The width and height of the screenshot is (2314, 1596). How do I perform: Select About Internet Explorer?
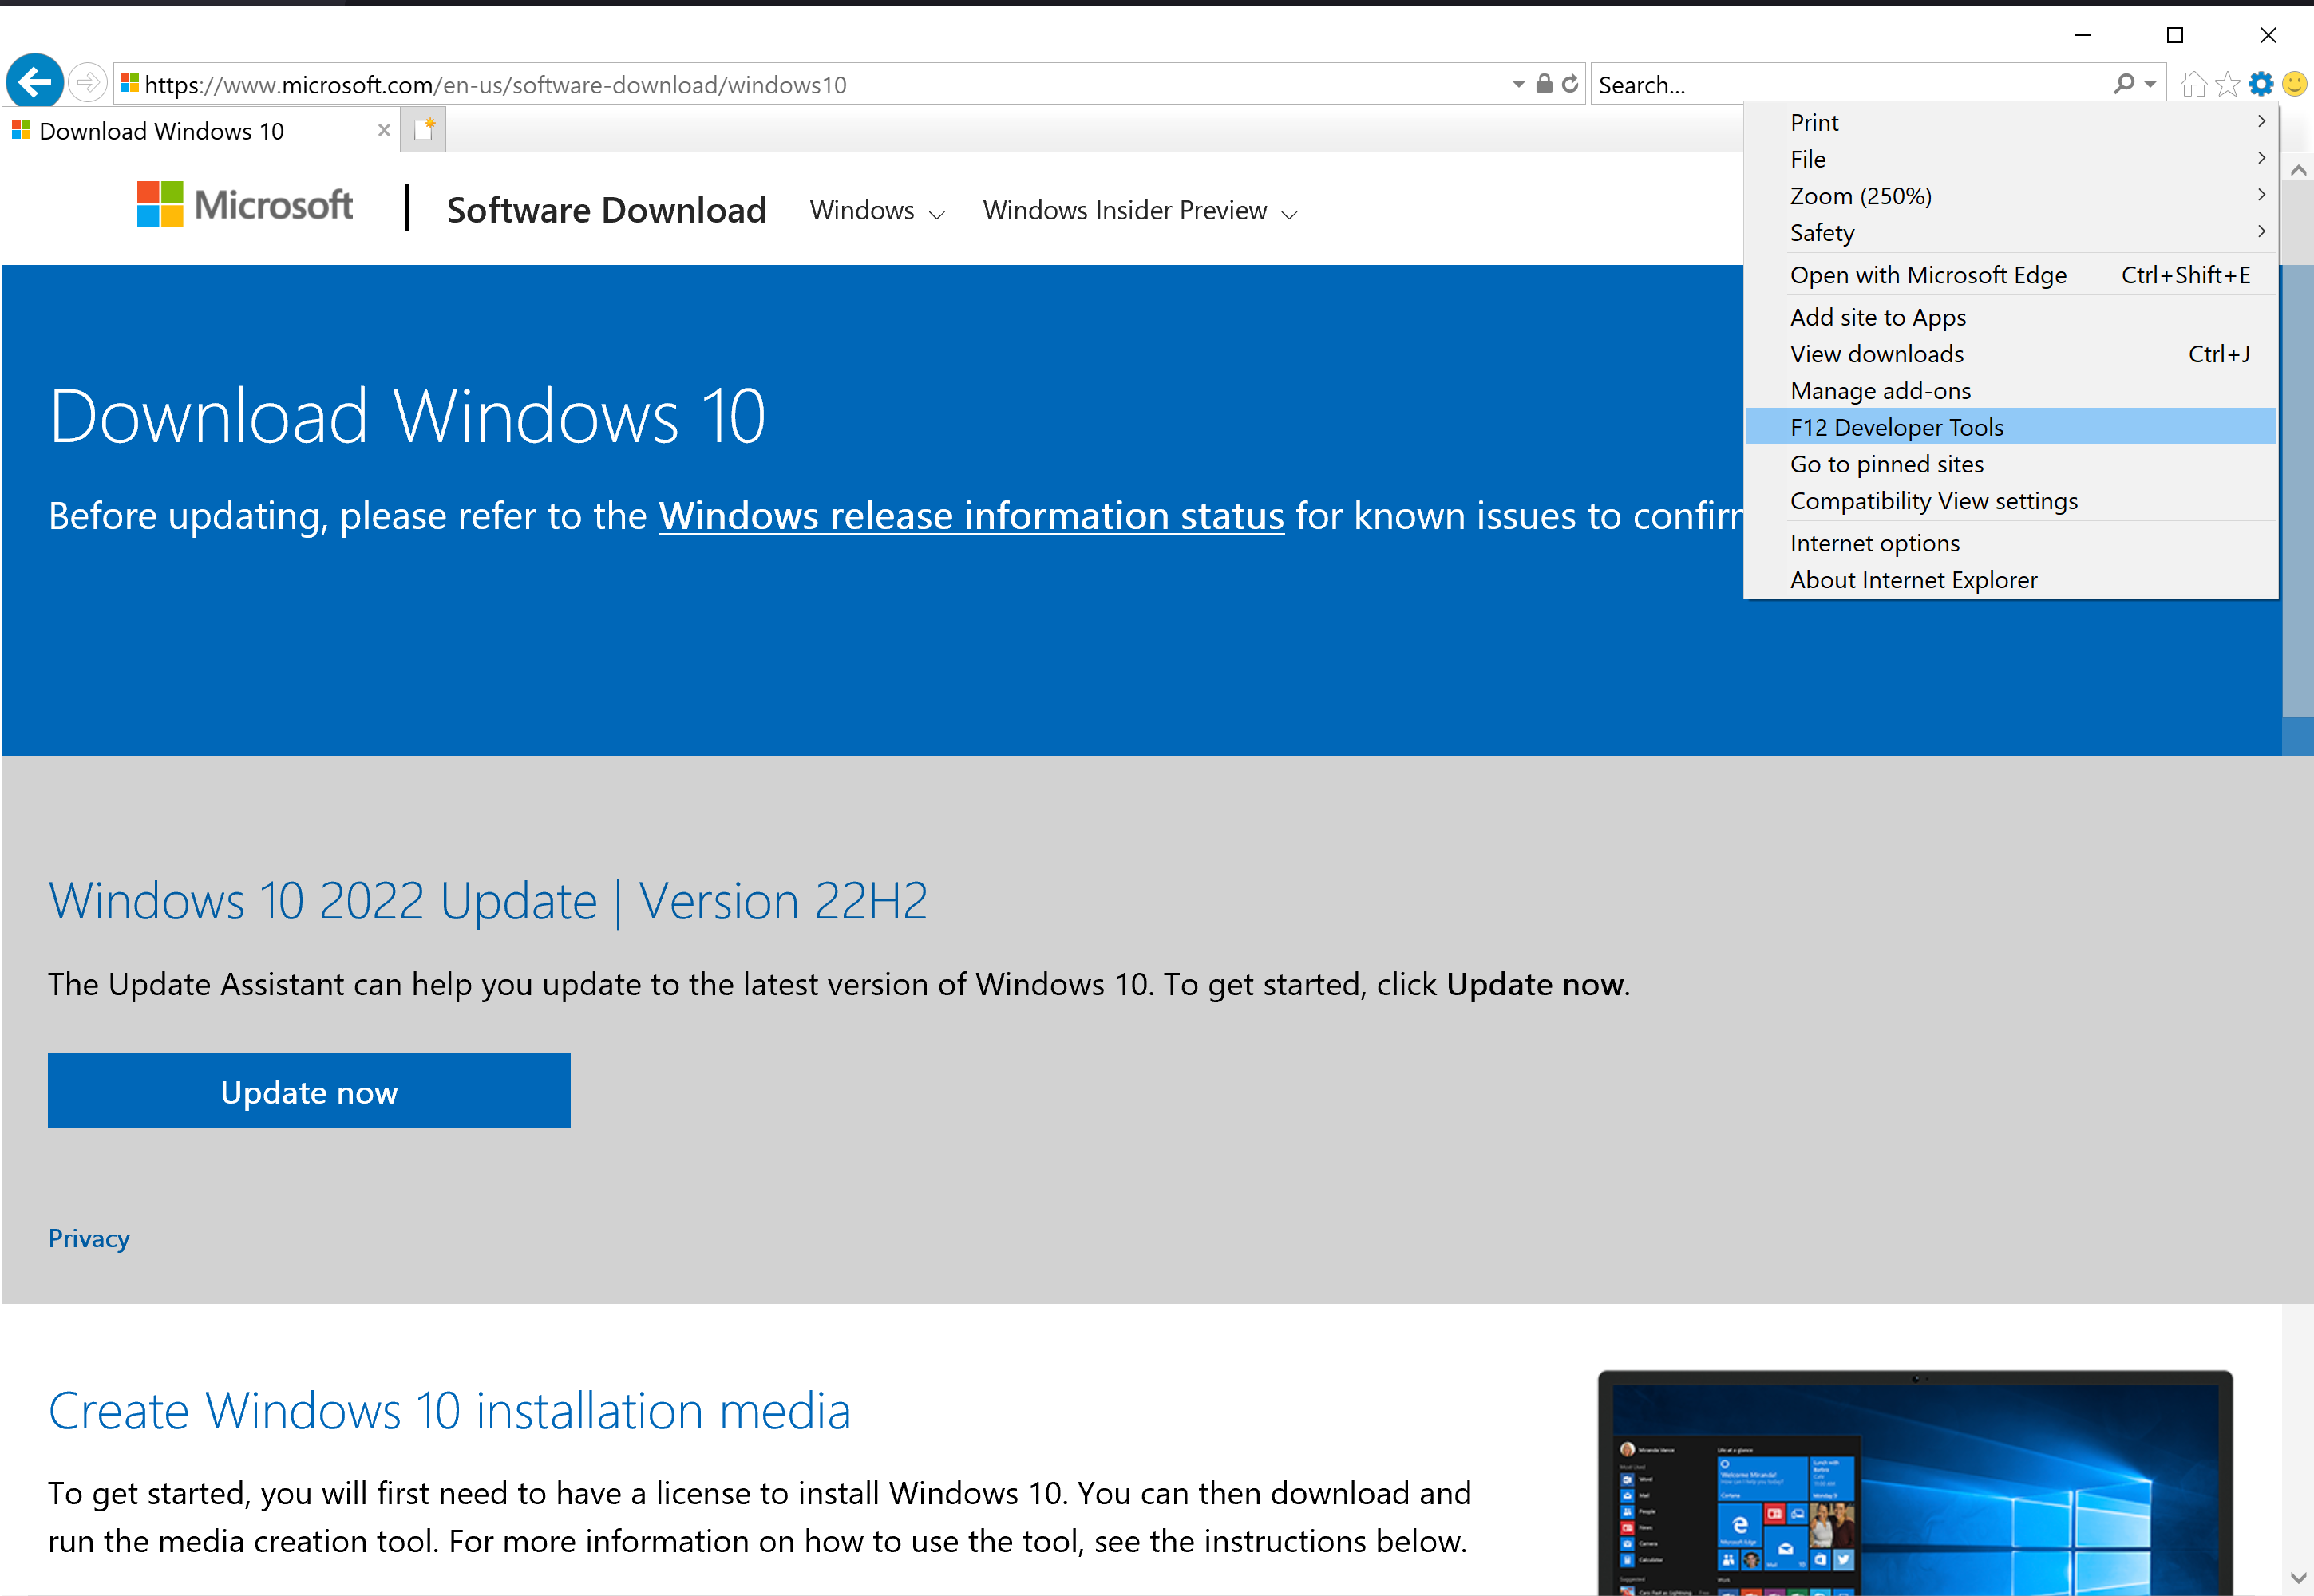2010,580
